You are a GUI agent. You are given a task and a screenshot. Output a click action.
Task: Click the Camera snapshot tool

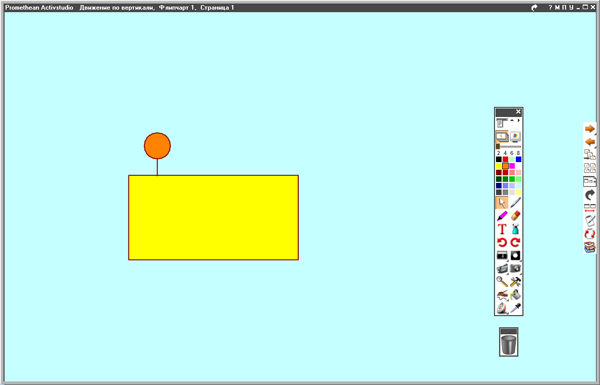point(515,268)
